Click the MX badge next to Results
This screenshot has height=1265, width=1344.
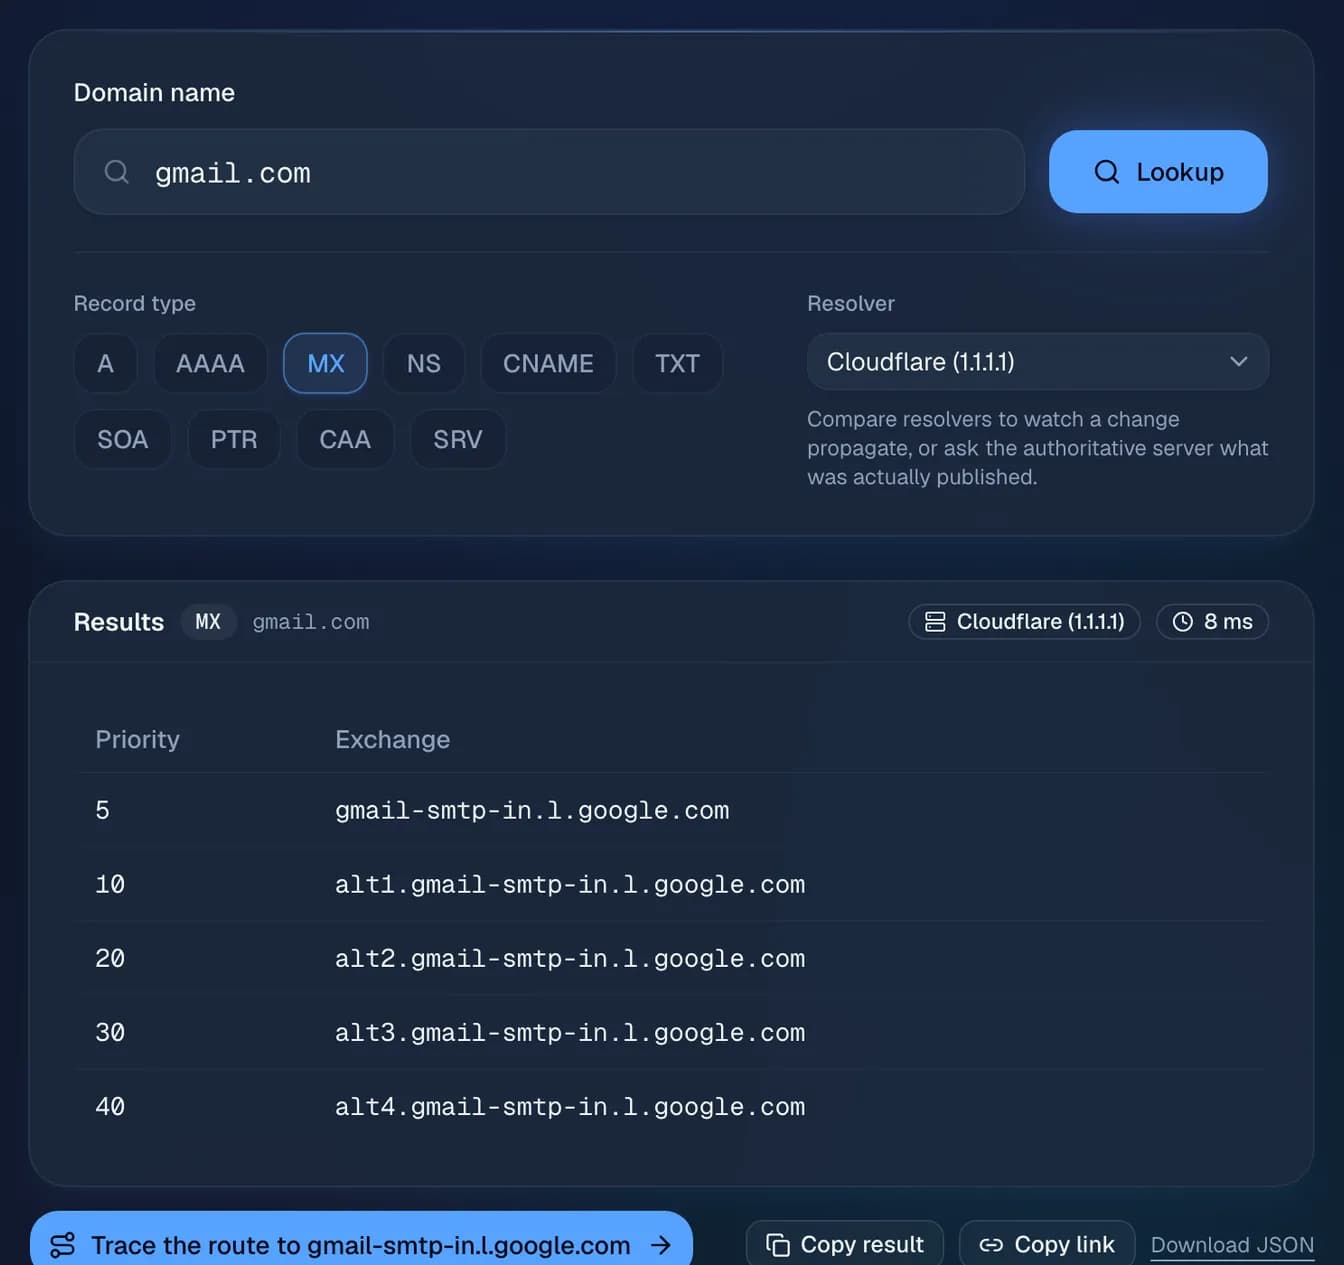208,622
